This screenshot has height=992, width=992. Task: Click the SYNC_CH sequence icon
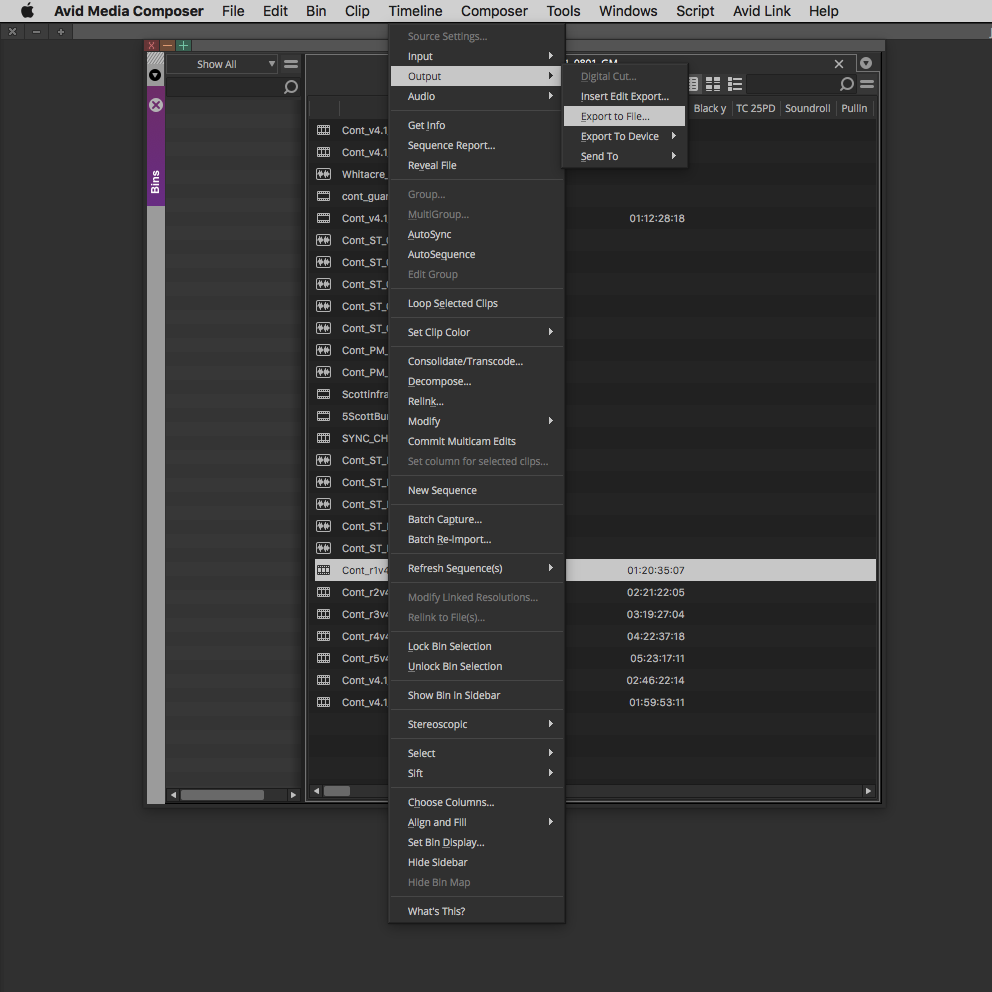[323, 438]
